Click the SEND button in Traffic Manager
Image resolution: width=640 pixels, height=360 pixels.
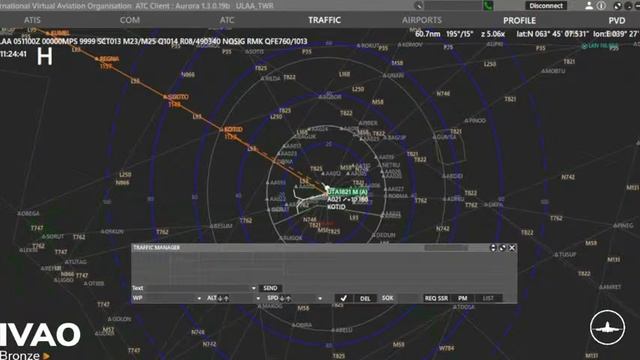tap(270, 288)
